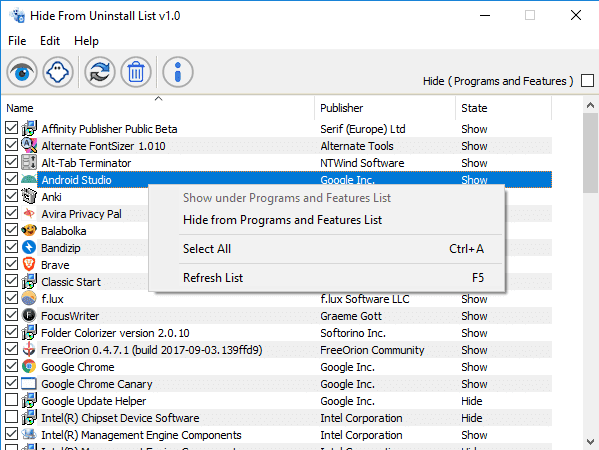Click scrollbar up arrow
Image resolution: width=599 pixels, height=450 pixels.
click(x=590, y=105)
